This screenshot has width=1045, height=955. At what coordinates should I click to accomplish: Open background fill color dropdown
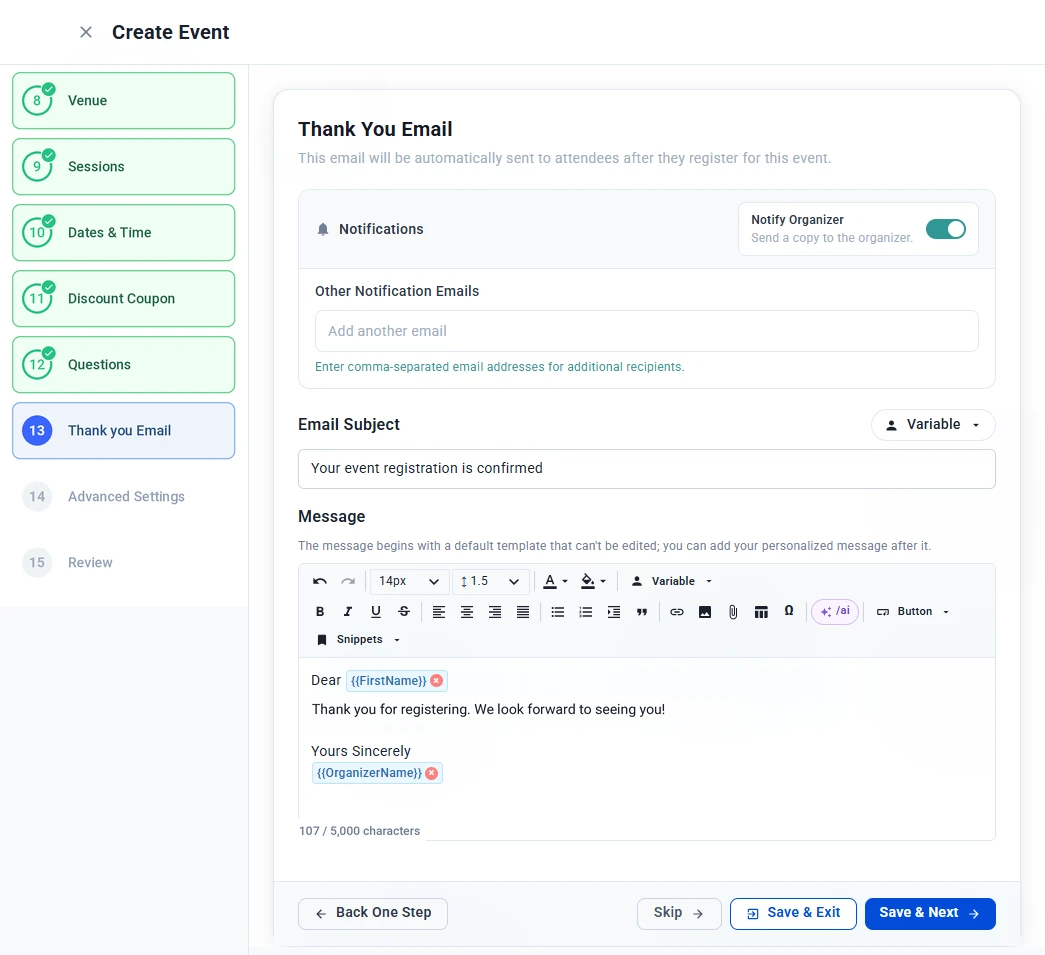593,581
